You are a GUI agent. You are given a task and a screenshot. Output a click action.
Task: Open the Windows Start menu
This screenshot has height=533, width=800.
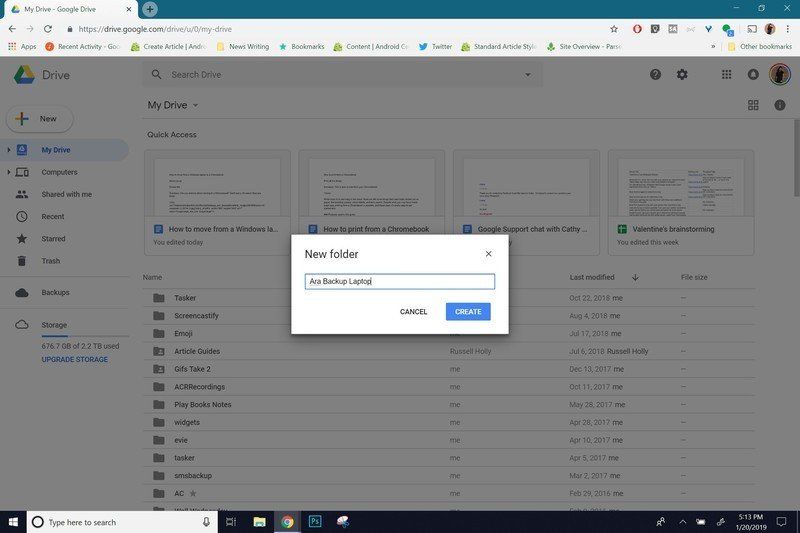(x=13, y=522)
